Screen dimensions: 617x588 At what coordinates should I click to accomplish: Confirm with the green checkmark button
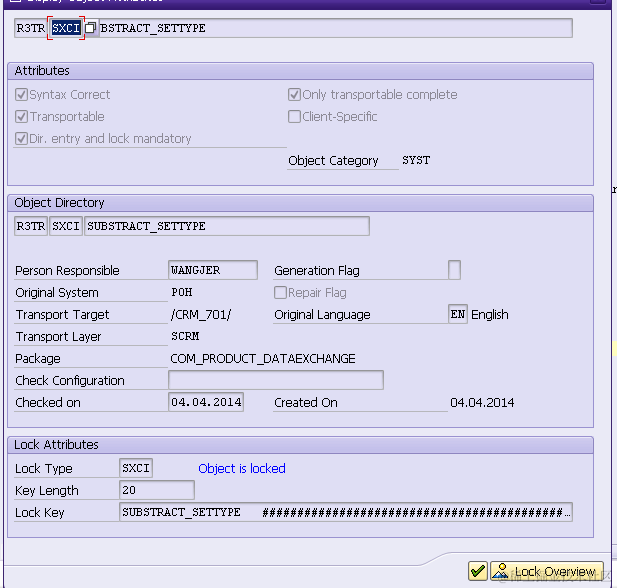pos(478,571)
